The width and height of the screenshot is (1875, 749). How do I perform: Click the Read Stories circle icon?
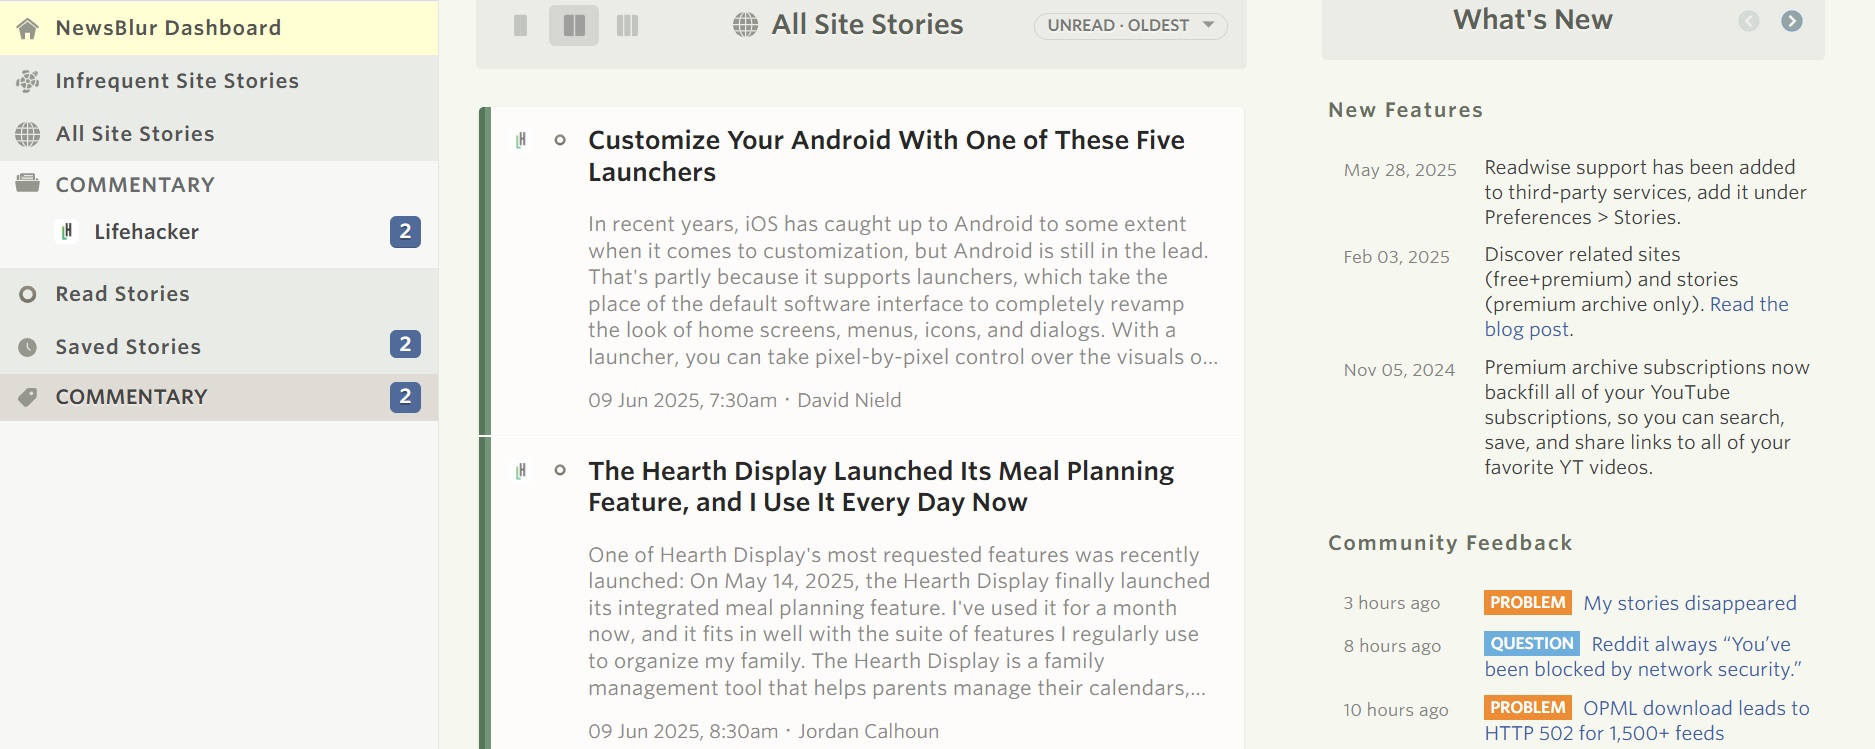pos(28,294)
